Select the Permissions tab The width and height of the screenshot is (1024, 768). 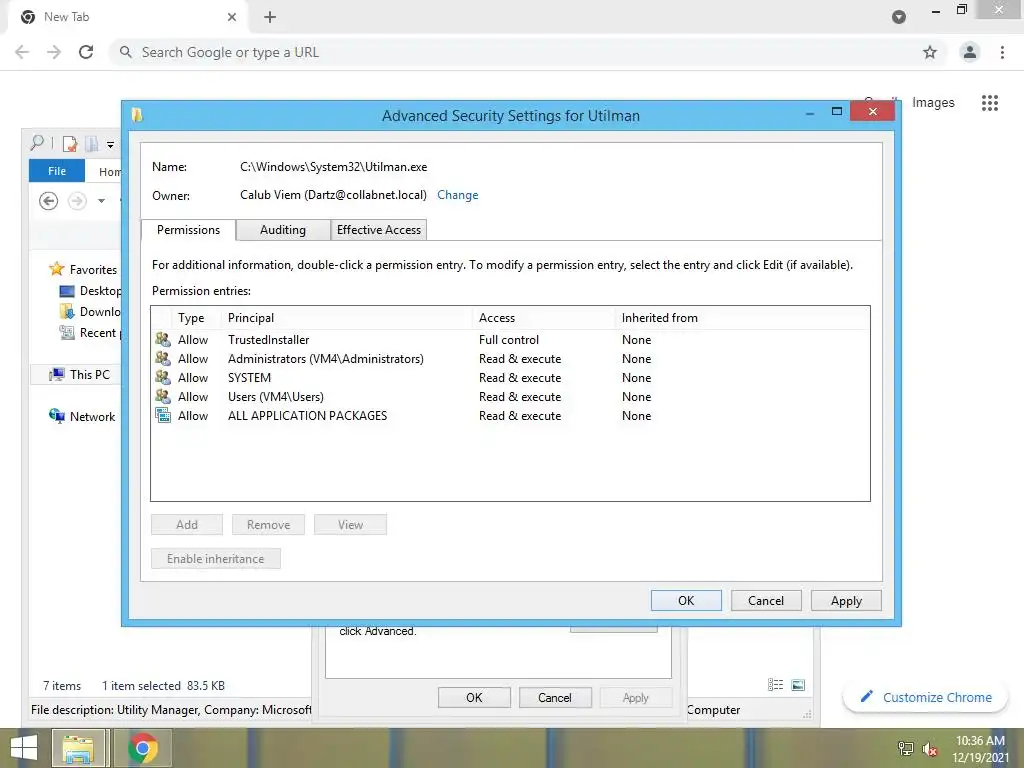[x=188, y=230]
